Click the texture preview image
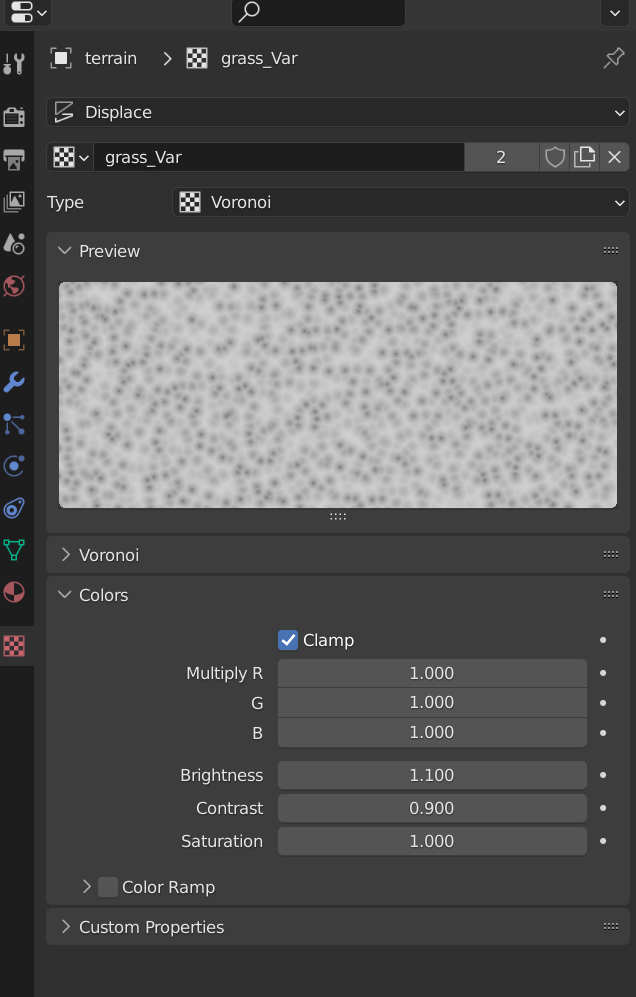The width and height of the screenshot is (636, 997). point(338,395)
